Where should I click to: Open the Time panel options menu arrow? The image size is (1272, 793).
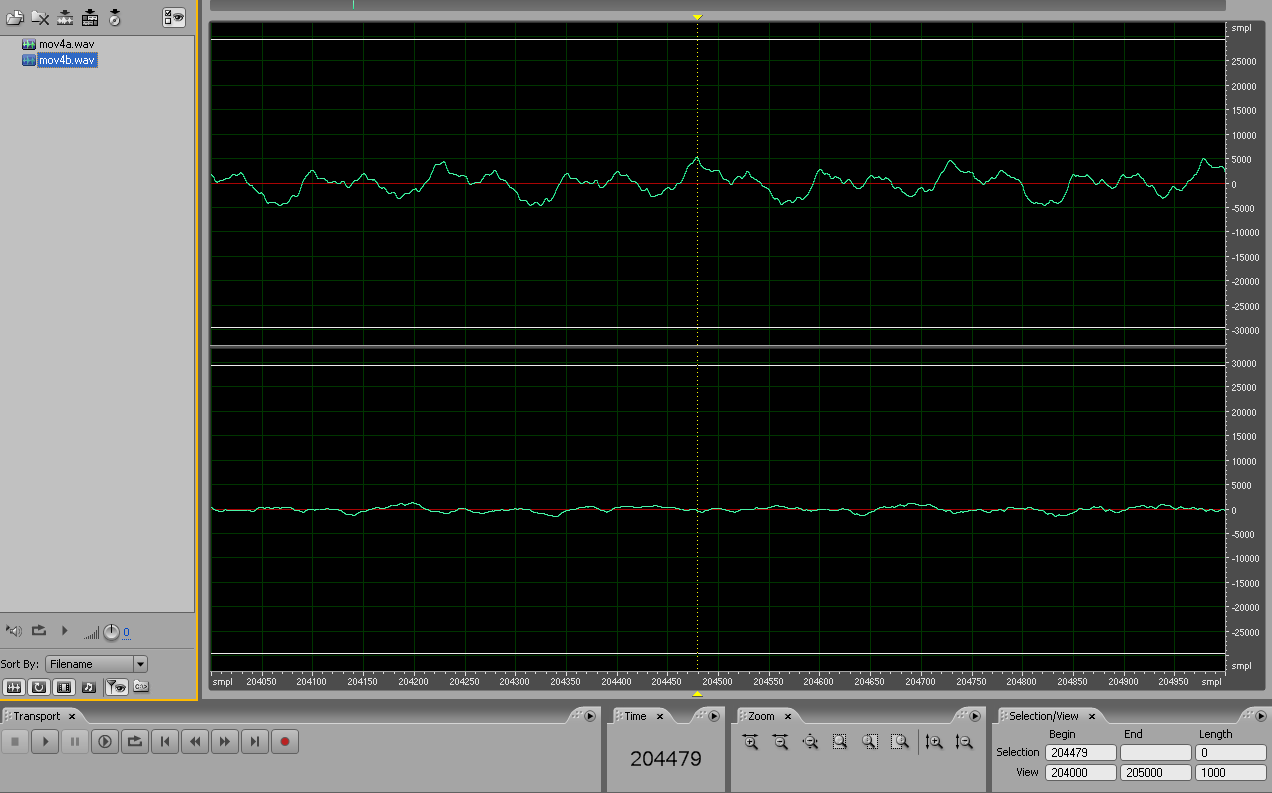click(x=714, y=716)
